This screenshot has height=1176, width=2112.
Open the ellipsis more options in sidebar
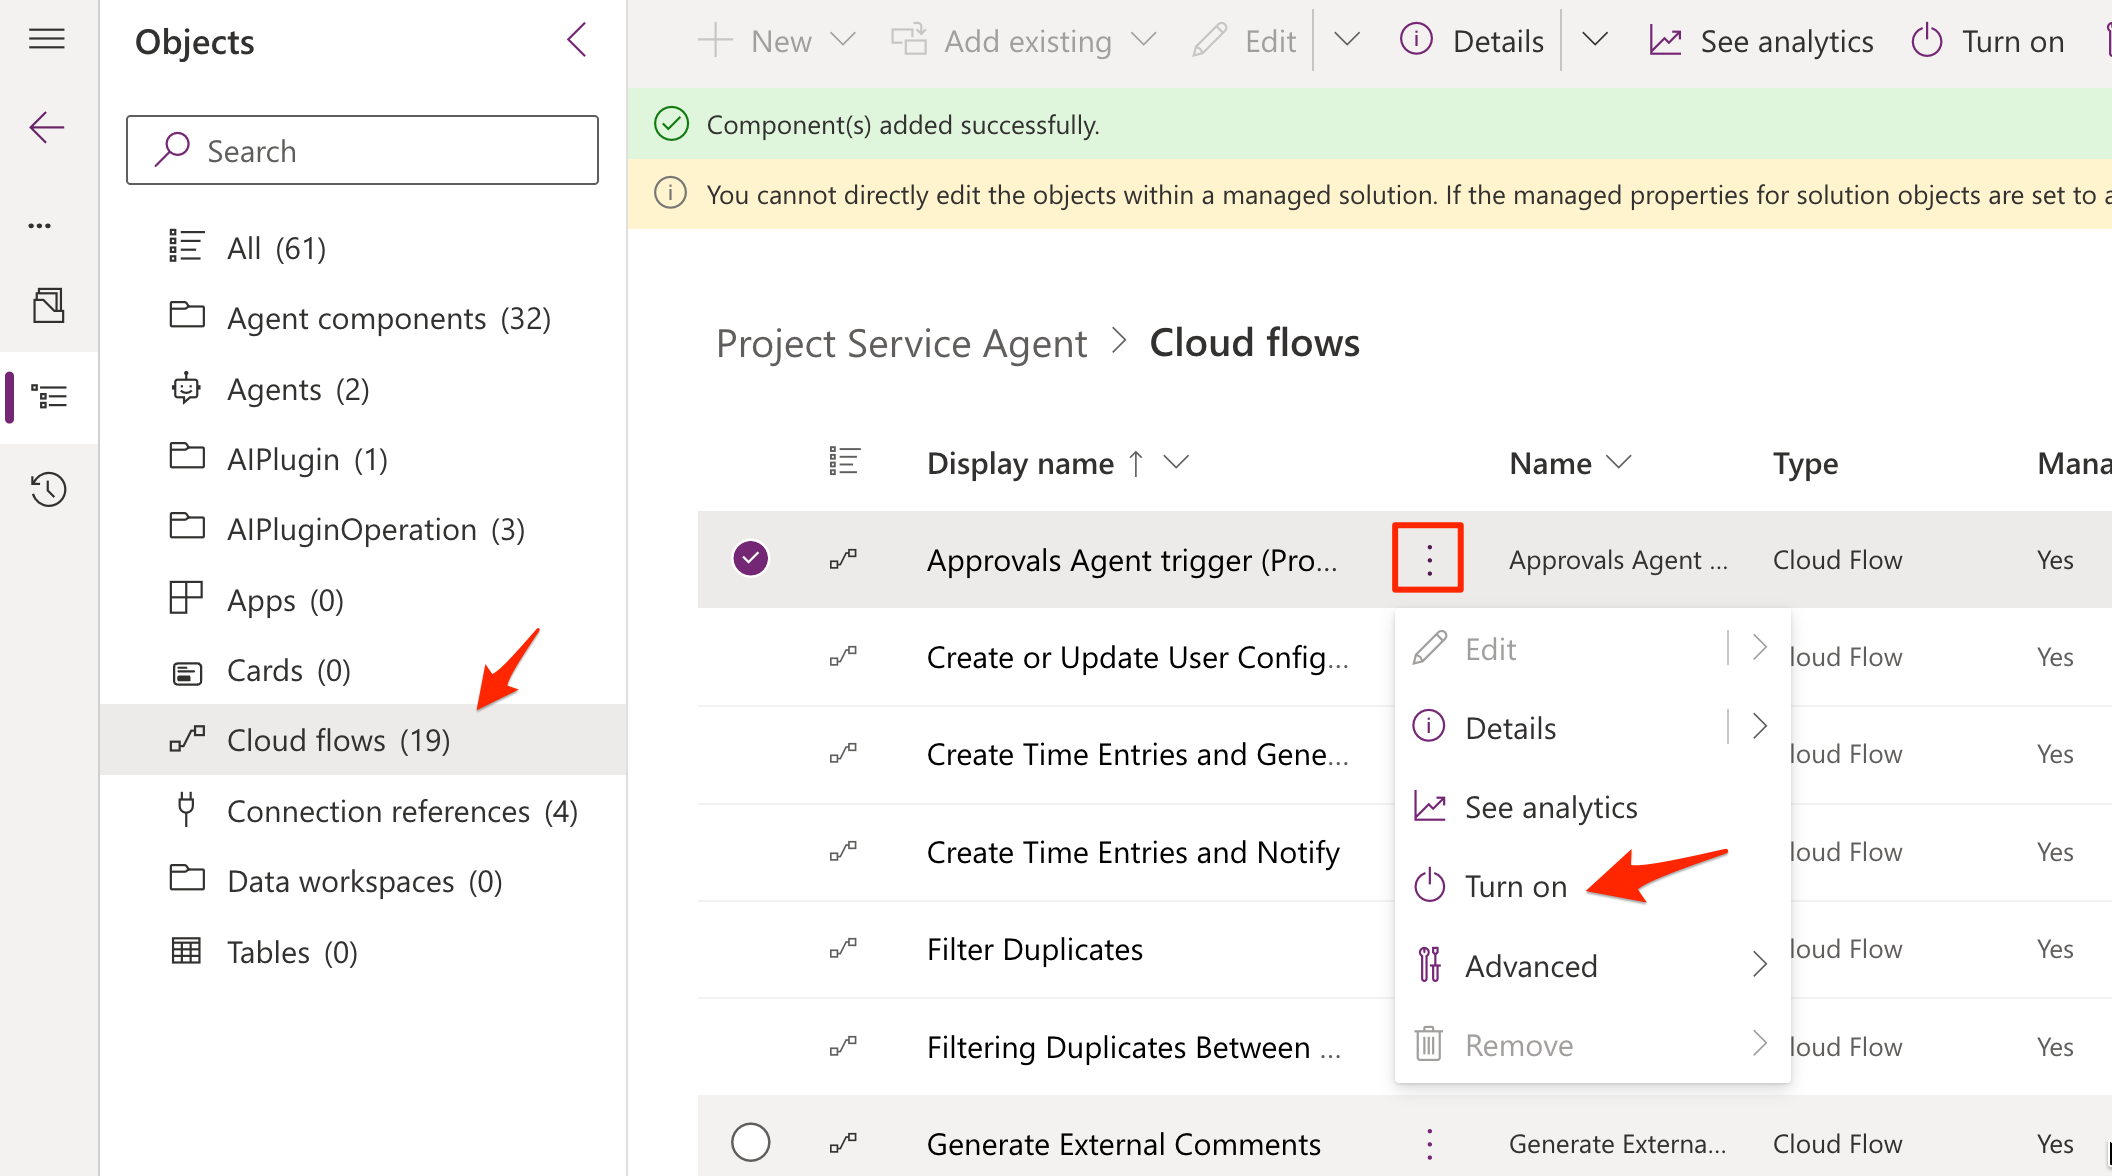(40, 226)
